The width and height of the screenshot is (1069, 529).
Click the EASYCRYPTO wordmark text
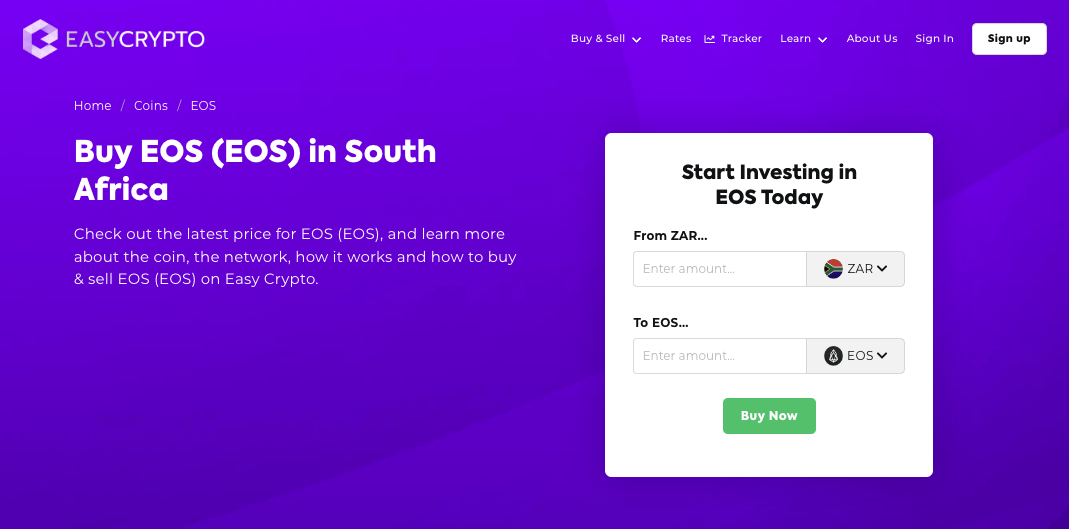tap(135, 39)
